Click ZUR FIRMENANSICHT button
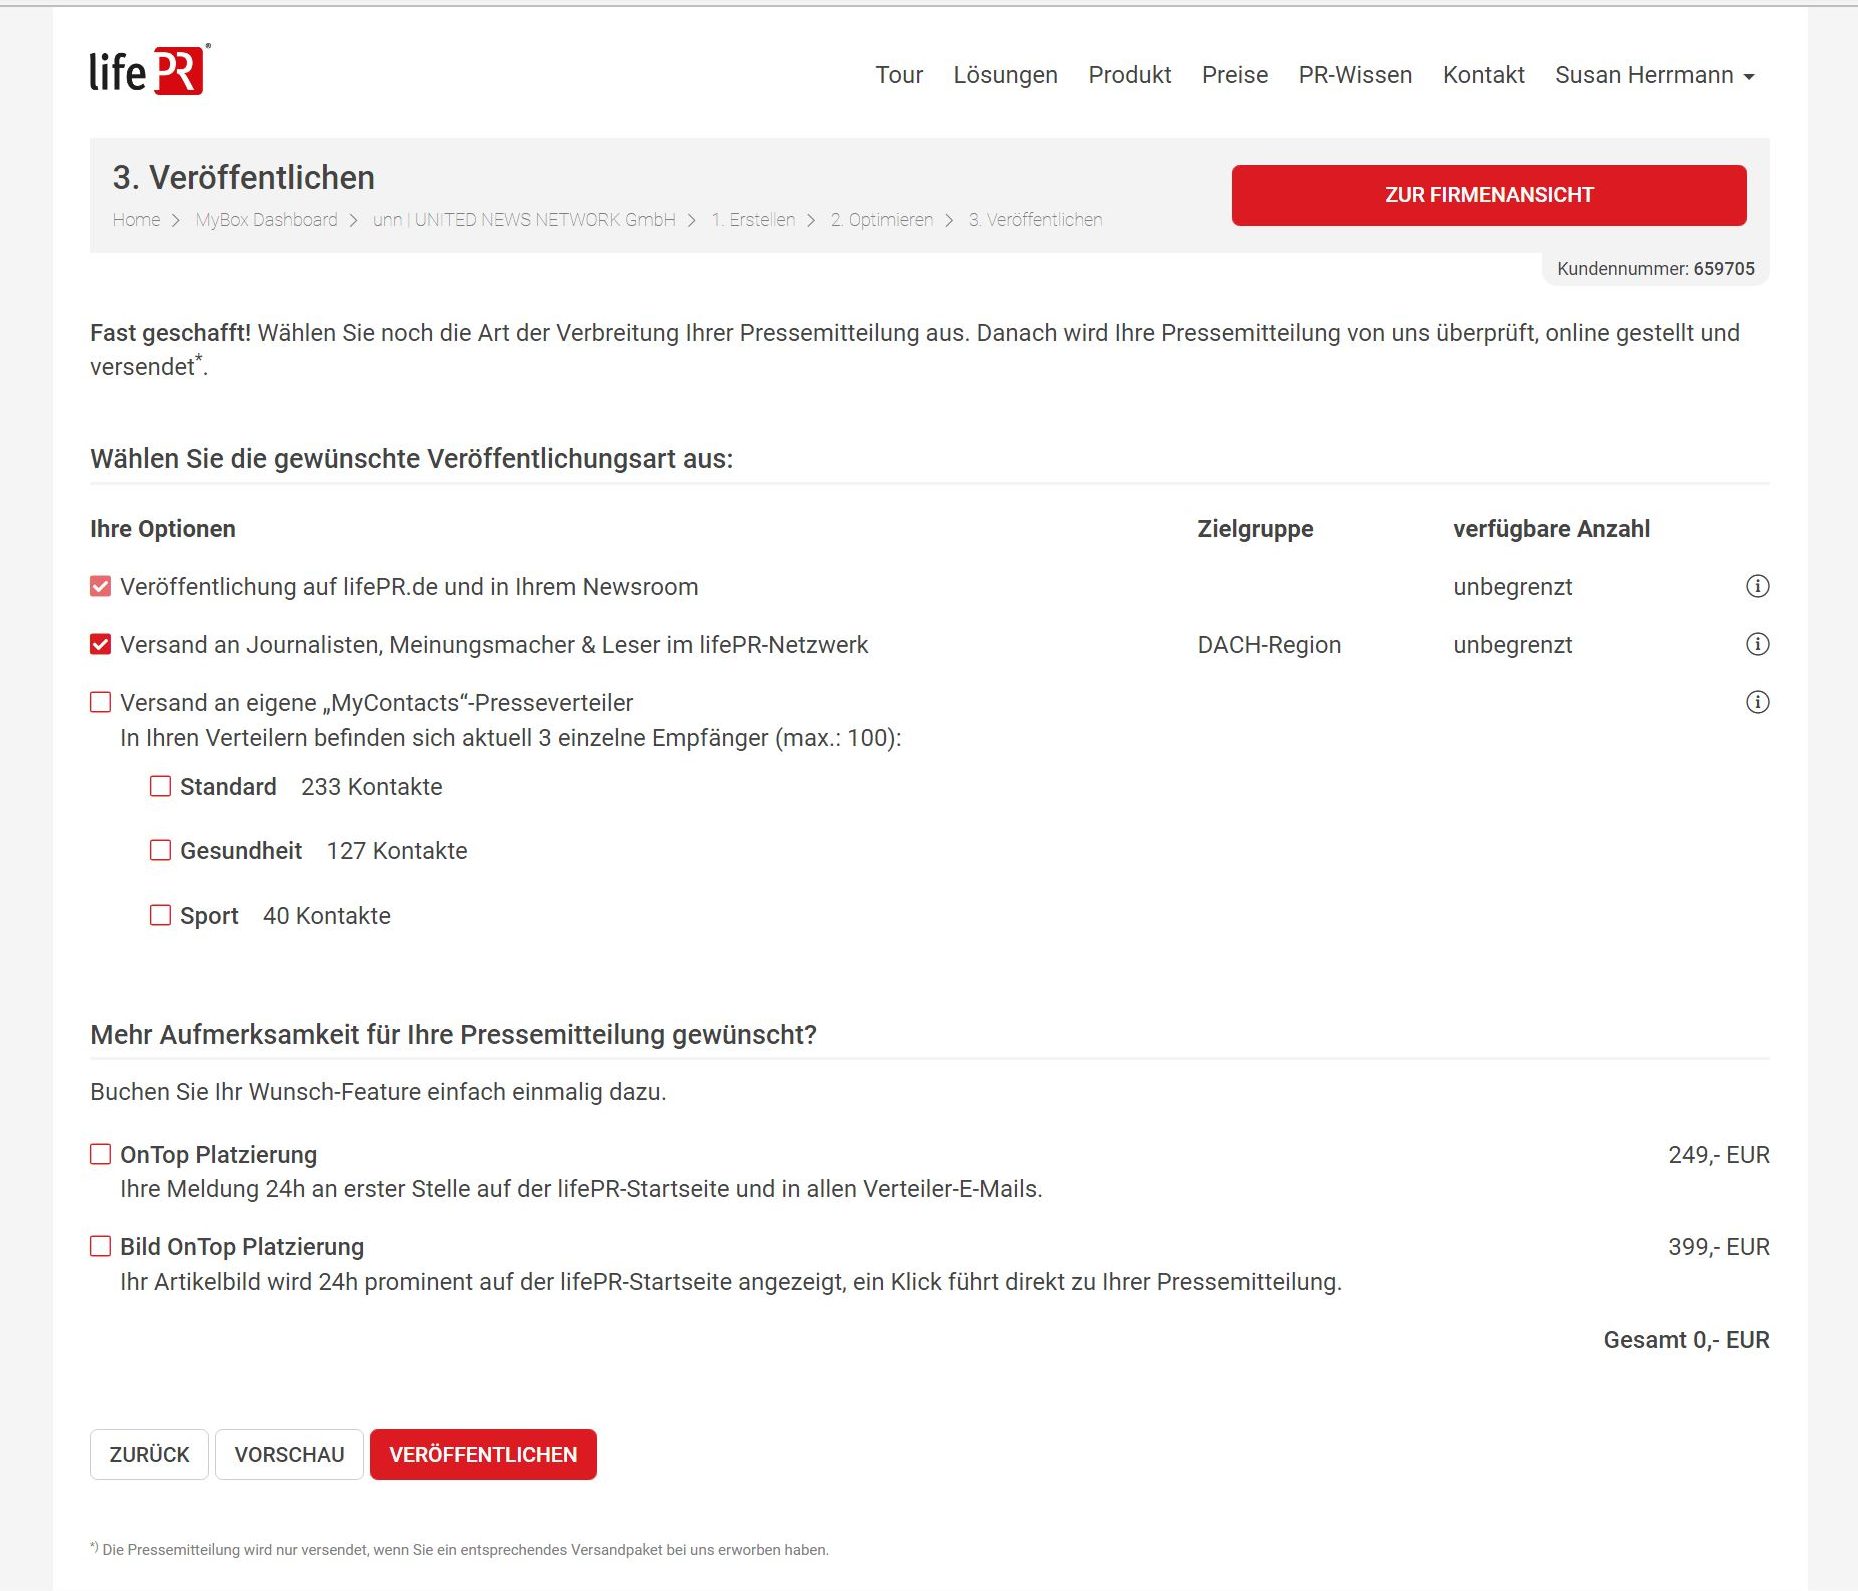The height and width of the screenshot is (1591, 1858). pos(1488,196)
